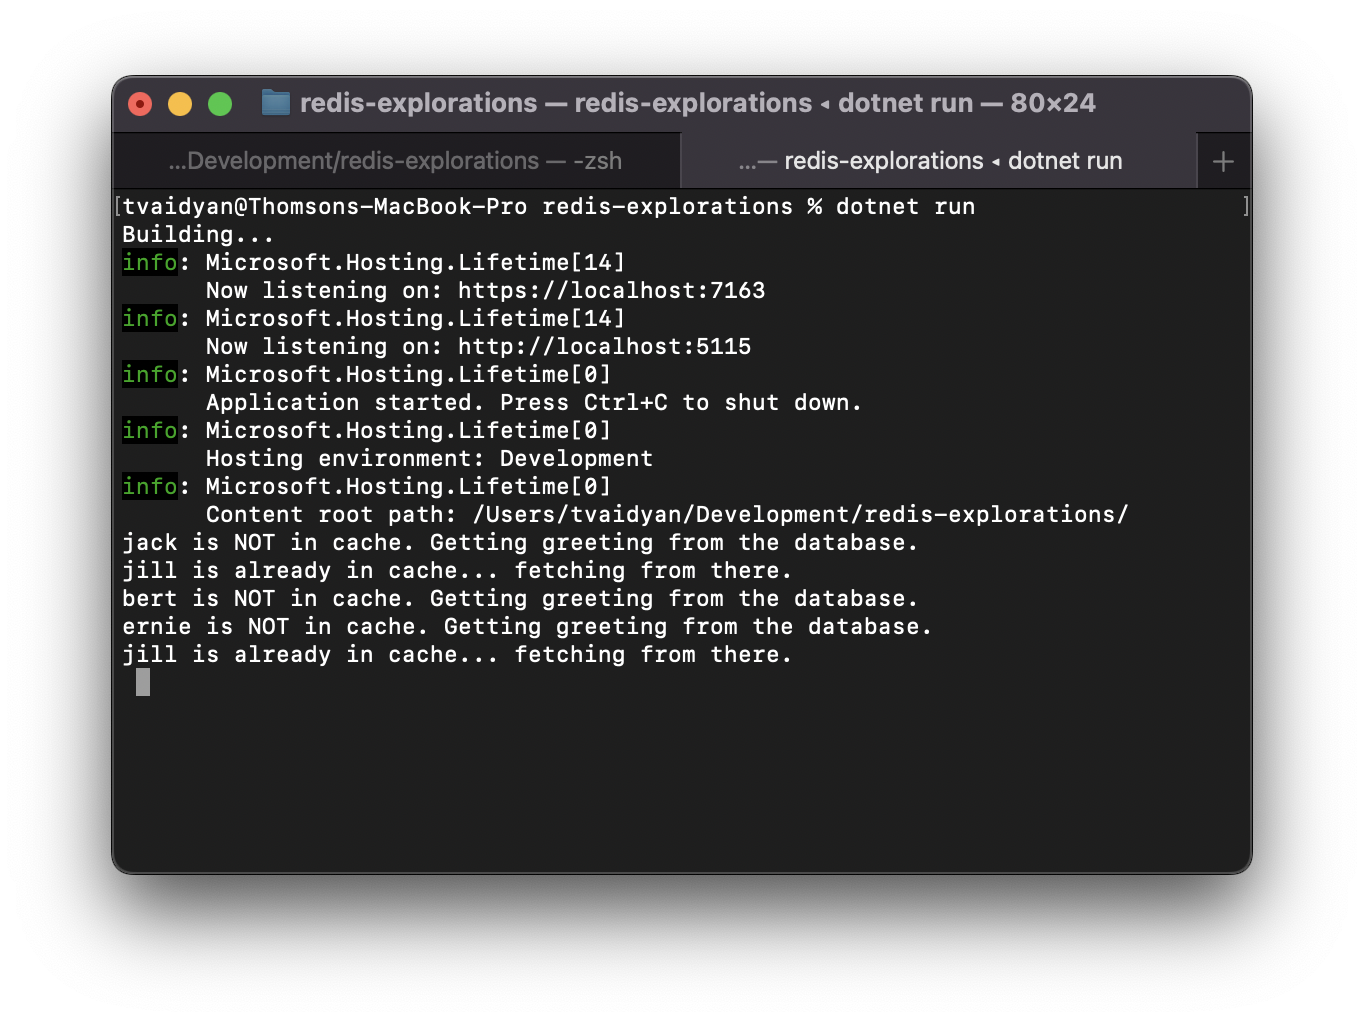Click the Hosting environment Development line

coord(430,458)
